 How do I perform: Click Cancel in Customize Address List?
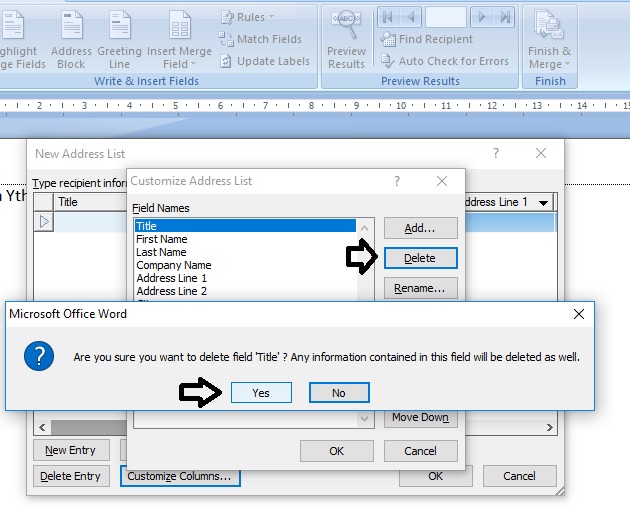(421, 451)
